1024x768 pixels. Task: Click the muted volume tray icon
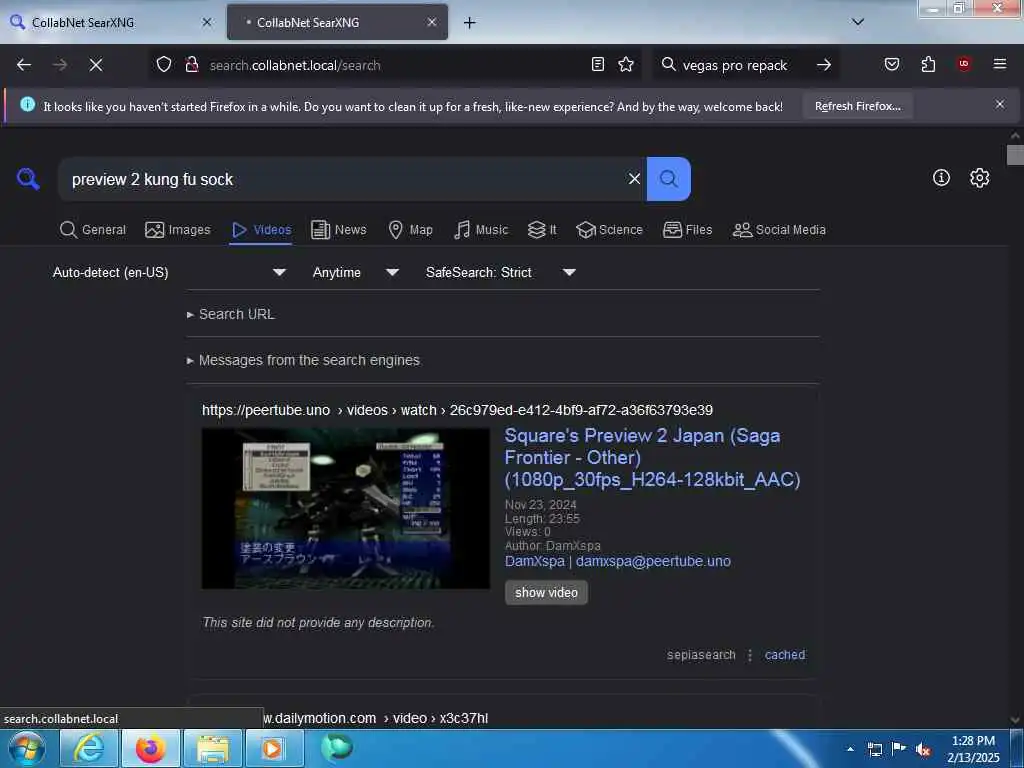coord(923,749)
